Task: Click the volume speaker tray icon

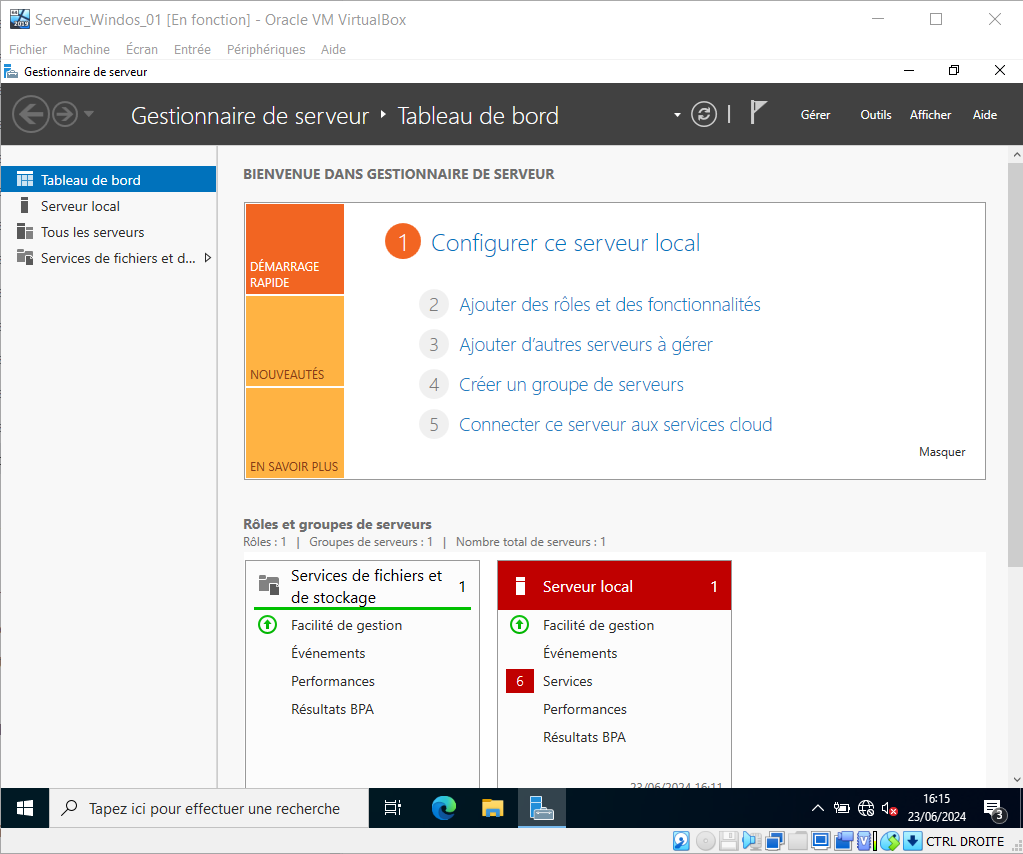Action: coord(889,808)
